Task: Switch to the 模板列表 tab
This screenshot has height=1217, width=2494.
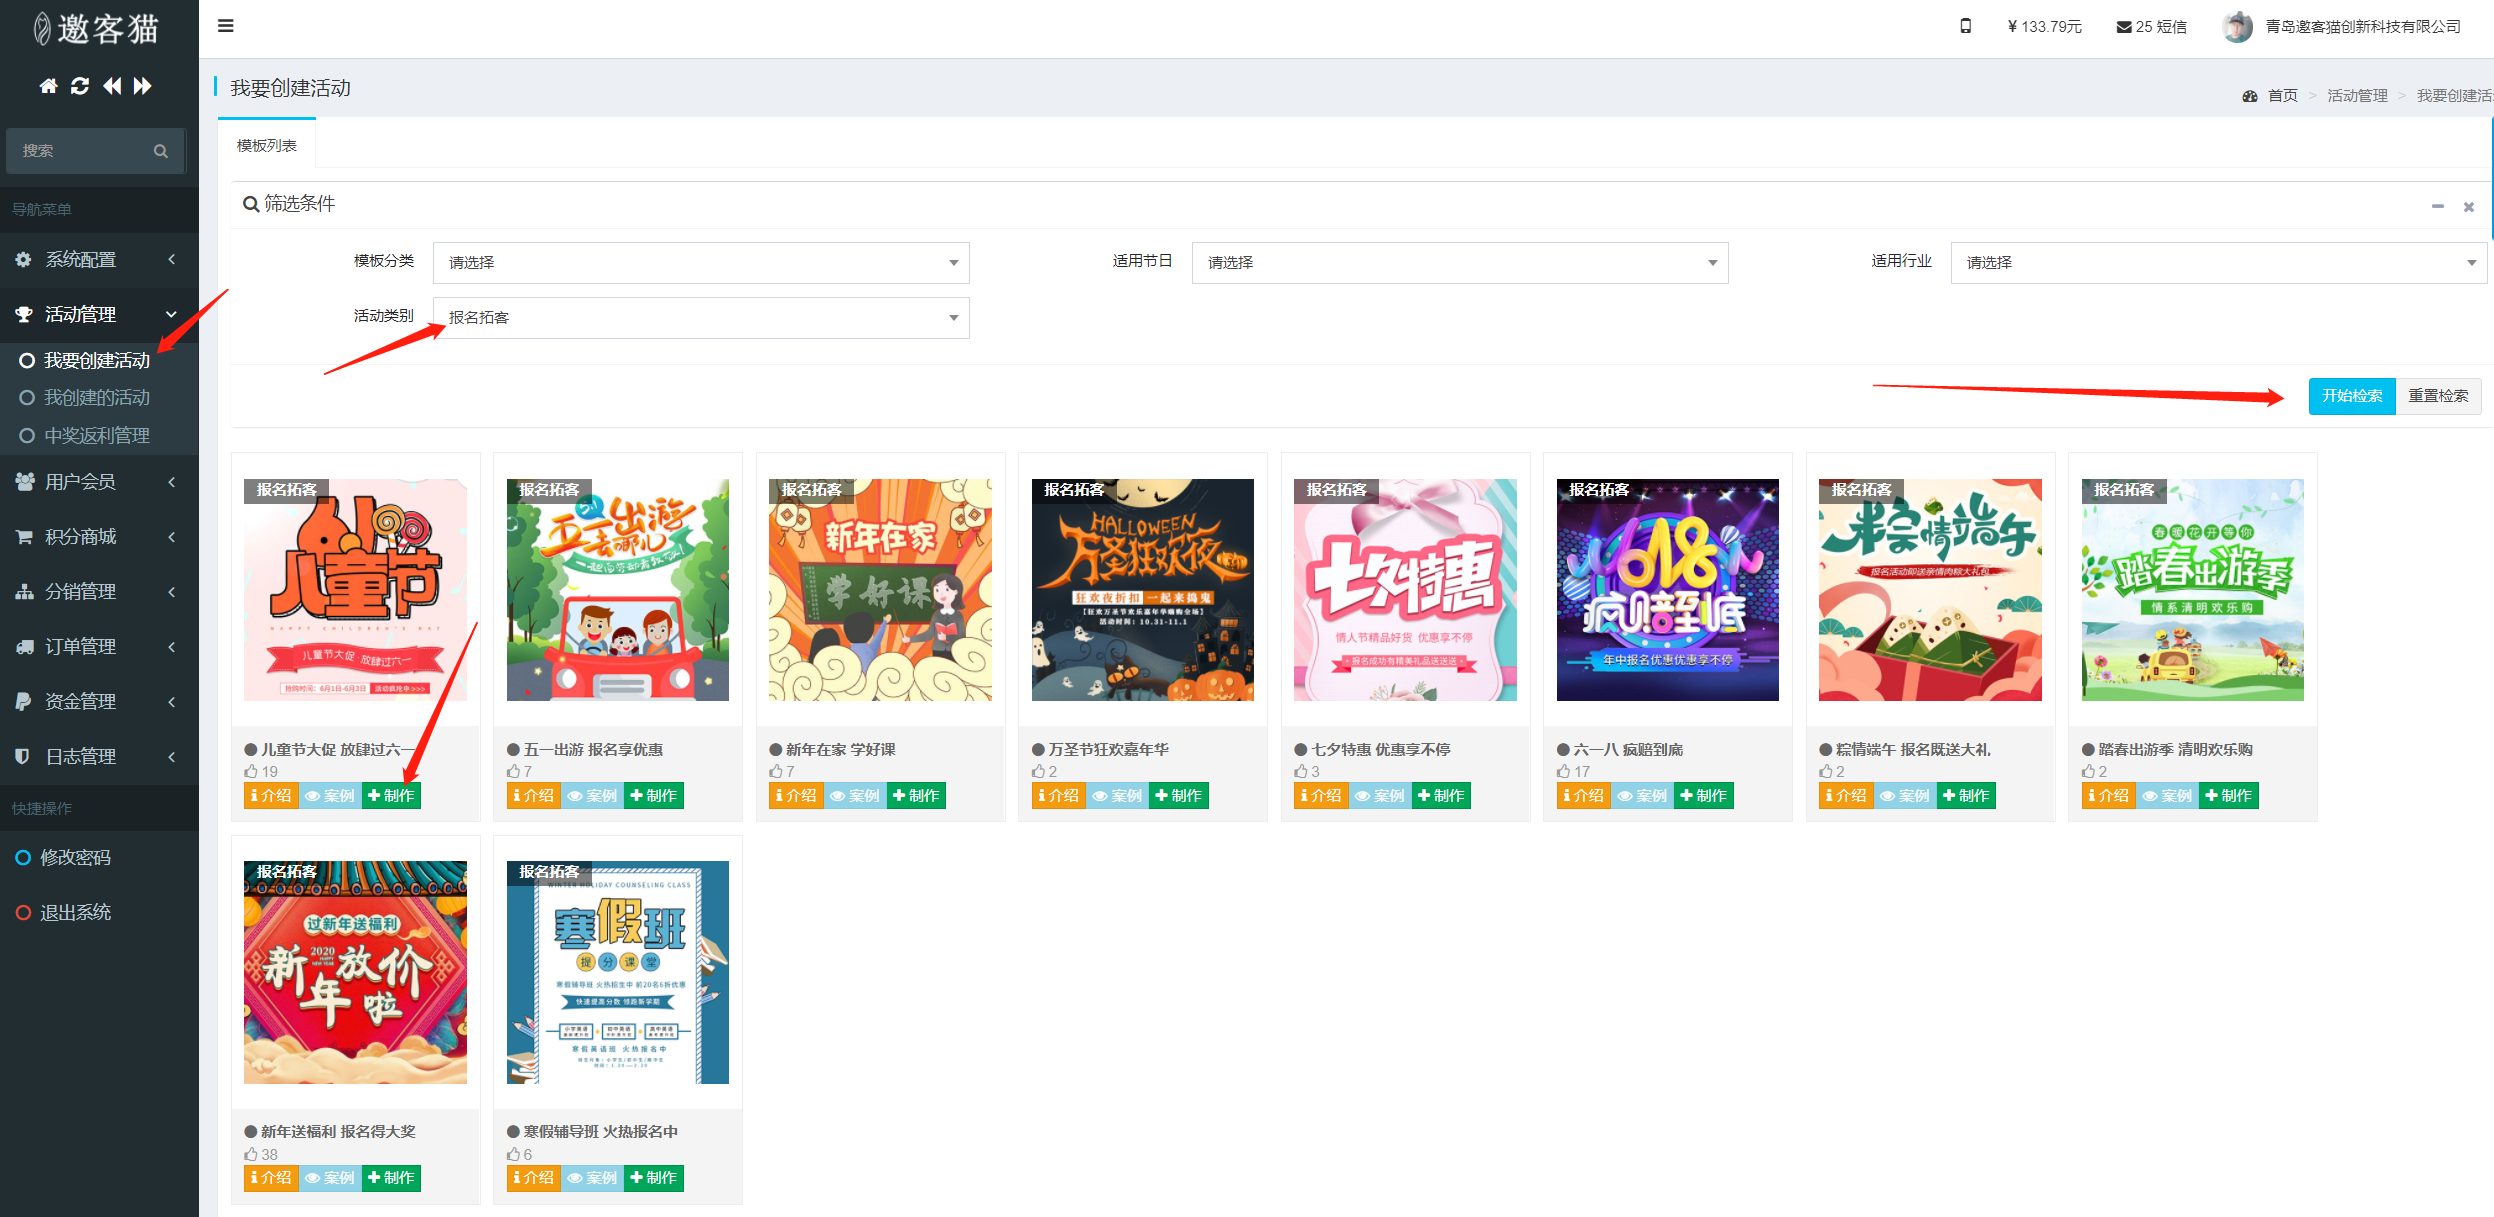Action: tap(266, 145)
